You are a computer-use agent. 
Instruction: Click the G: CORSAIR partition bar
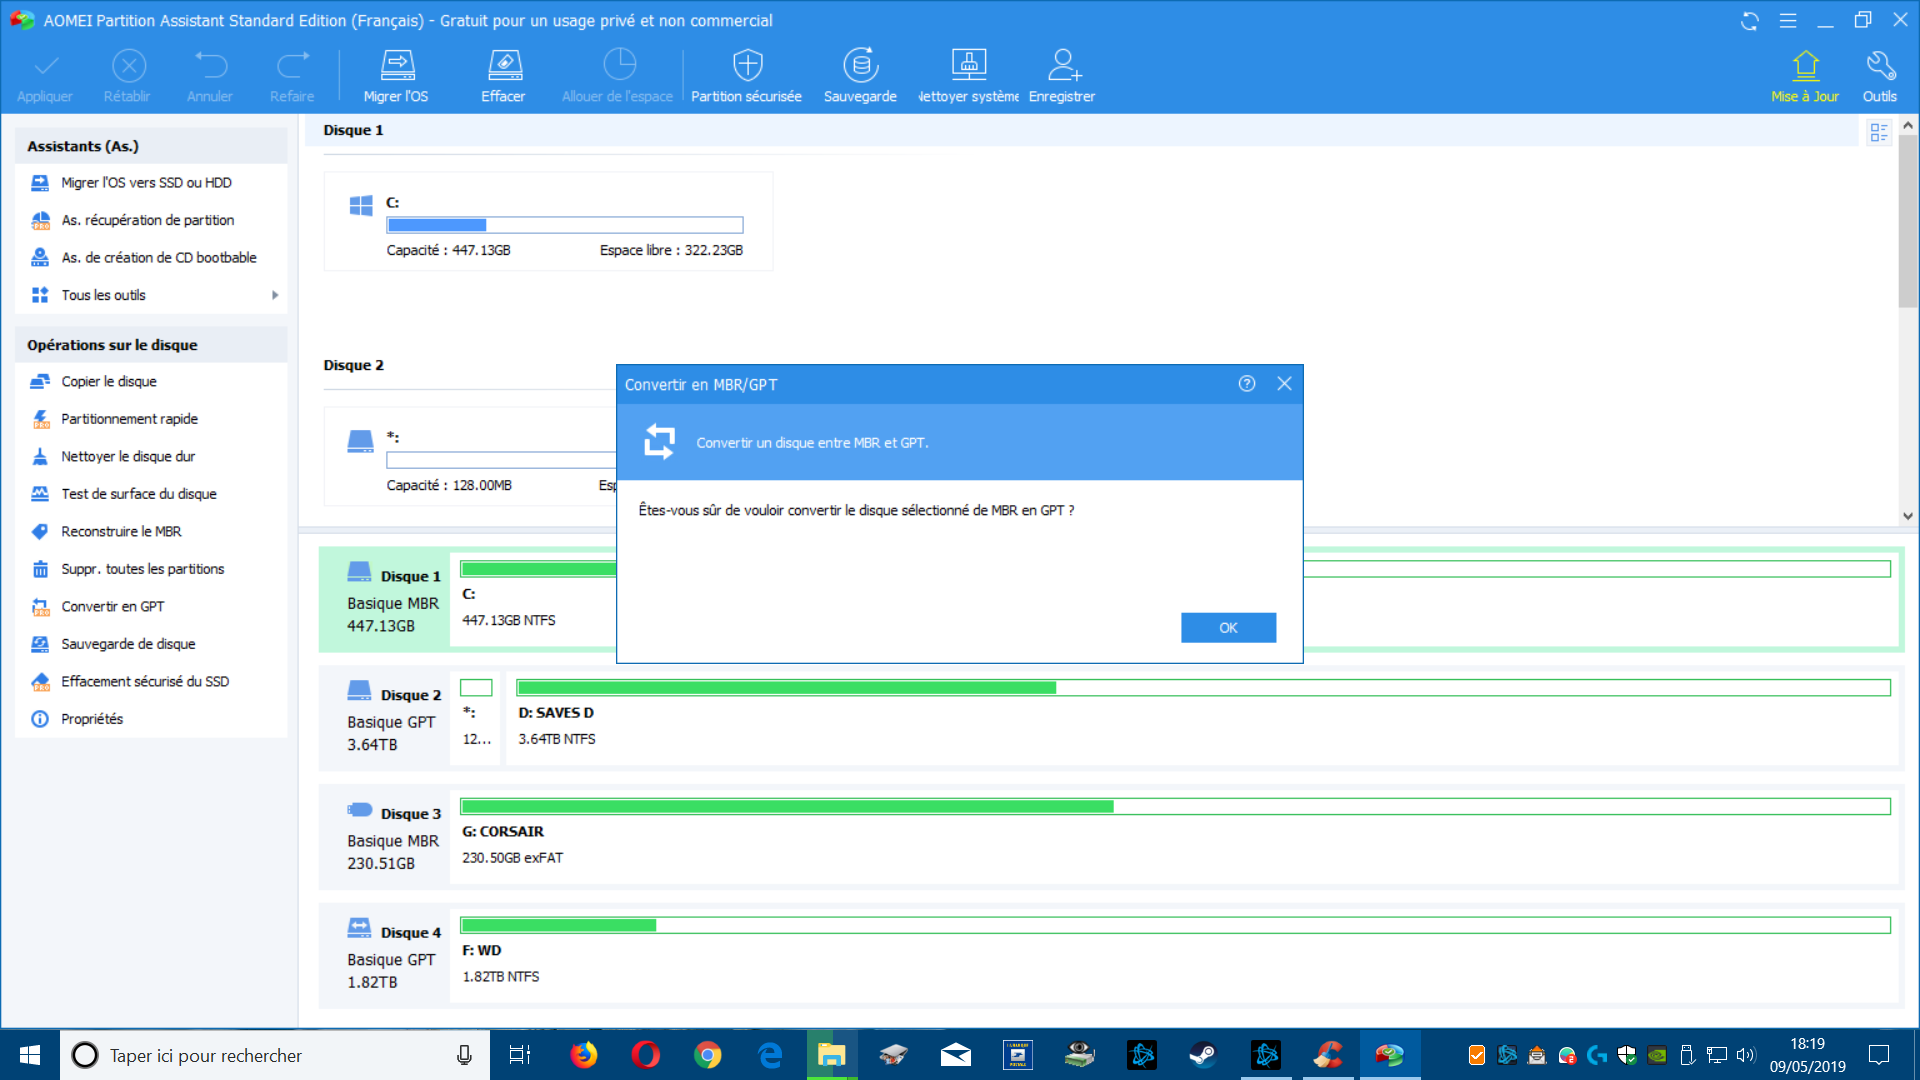click(x=1174, y=806)
